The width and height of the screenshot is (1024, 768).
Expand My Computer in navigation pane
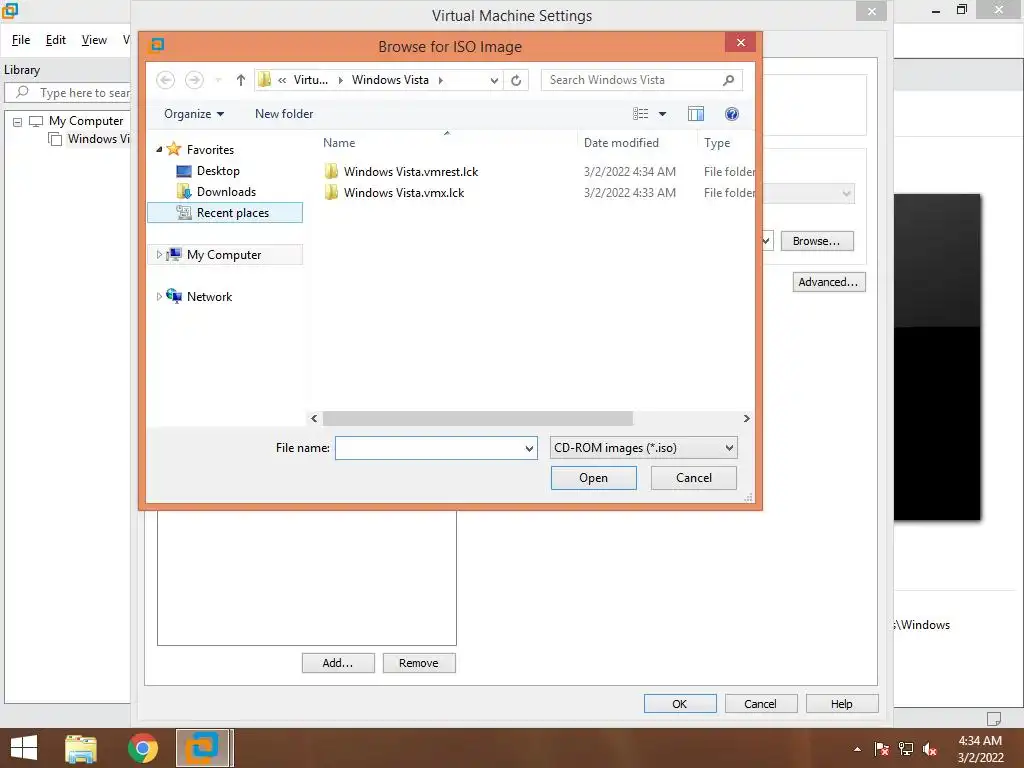point(159,255)
